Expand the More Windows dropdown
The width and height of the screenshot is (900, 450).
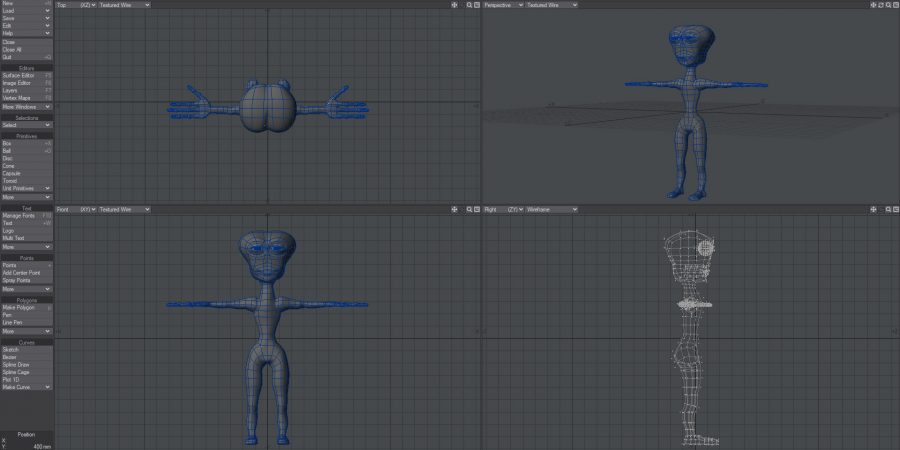coord(26,106)
